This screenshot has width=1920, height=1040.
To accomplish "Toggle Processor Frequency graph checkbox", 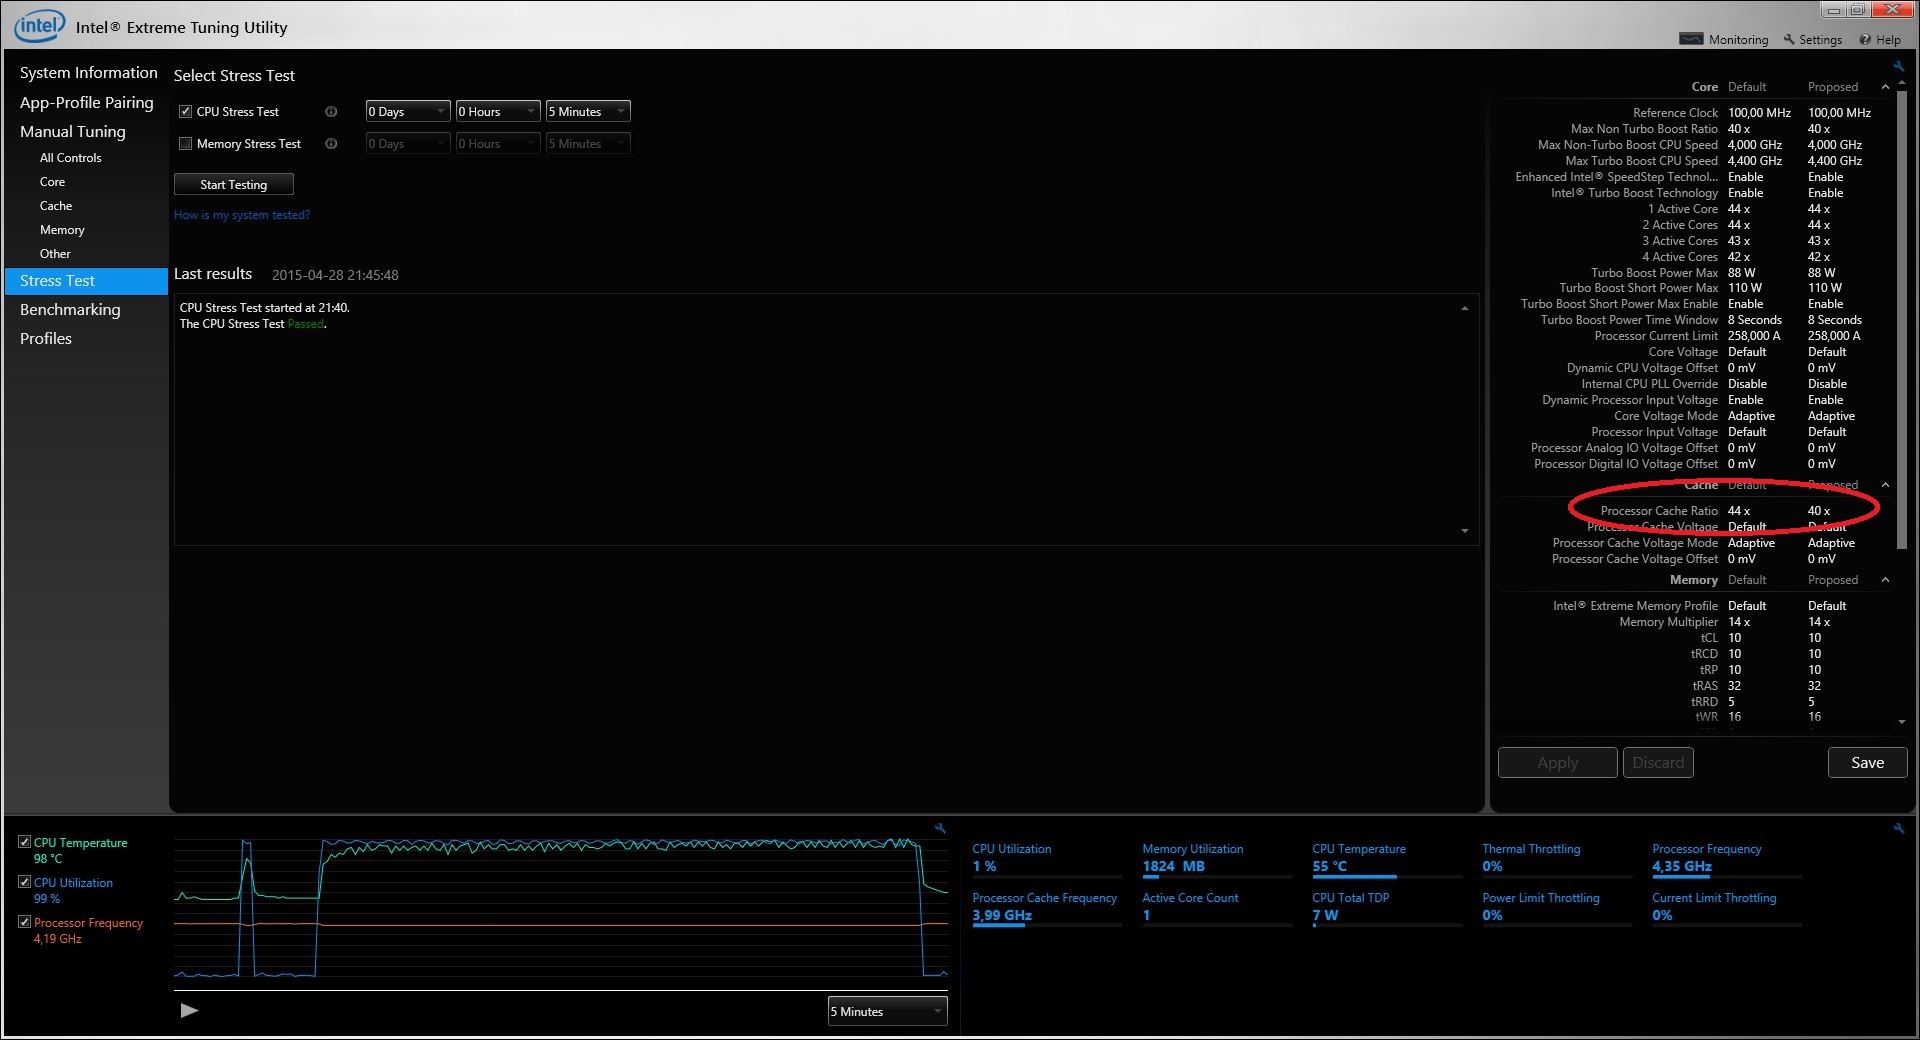I will pyautogui.click(x=25, y=922).
